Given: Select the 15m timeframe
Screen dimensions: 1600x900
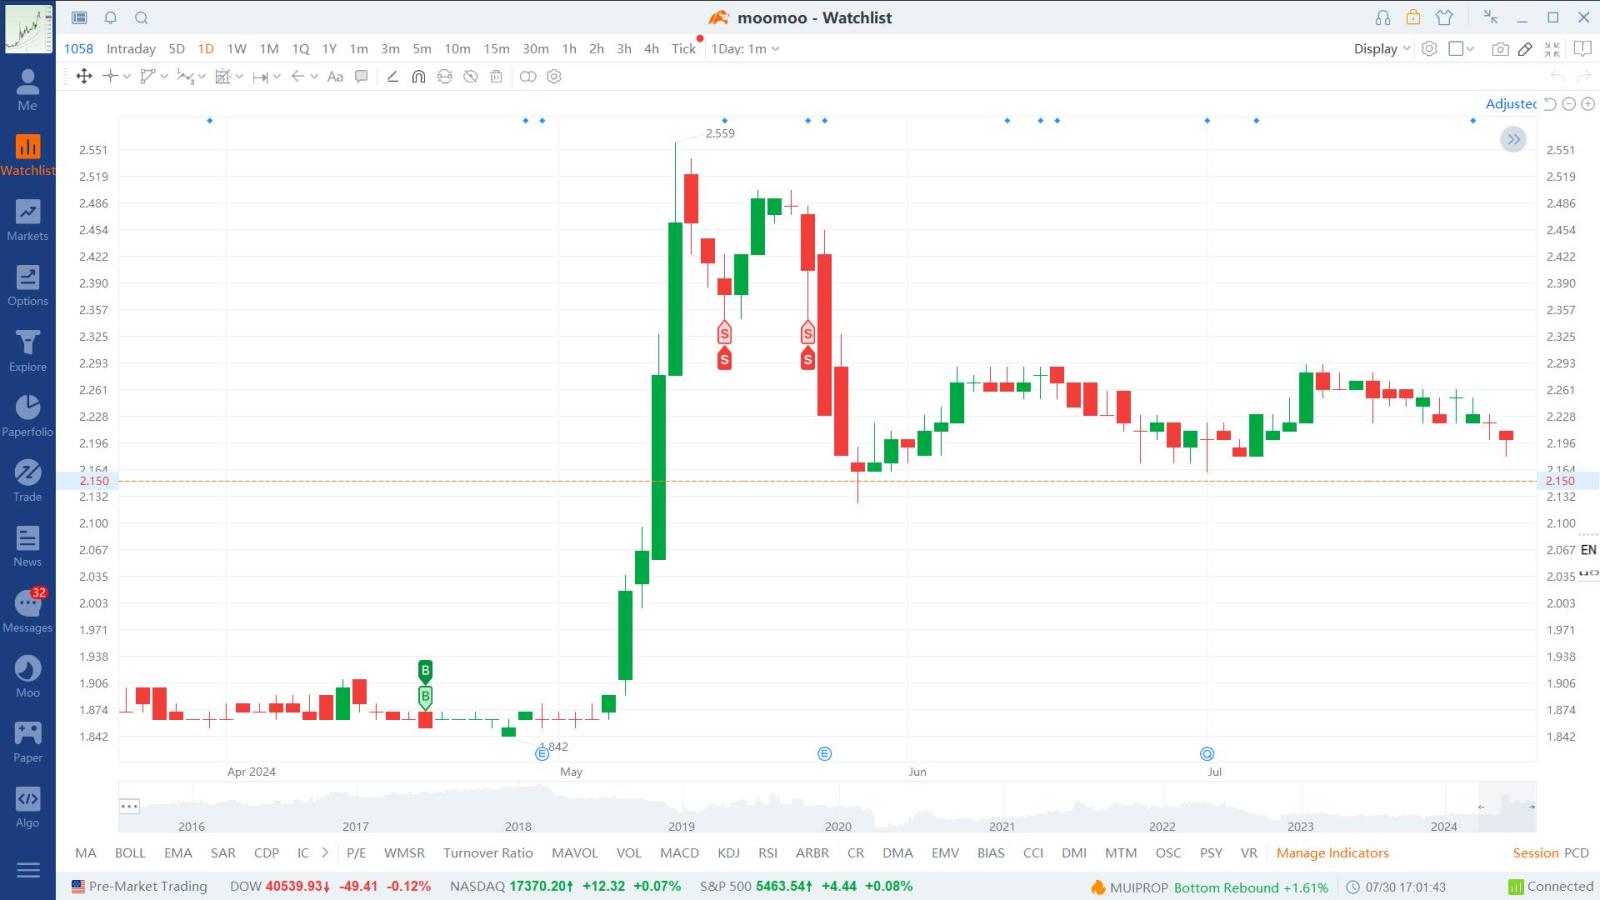Looking at the screenshot, I should click(x=497, y=48).
